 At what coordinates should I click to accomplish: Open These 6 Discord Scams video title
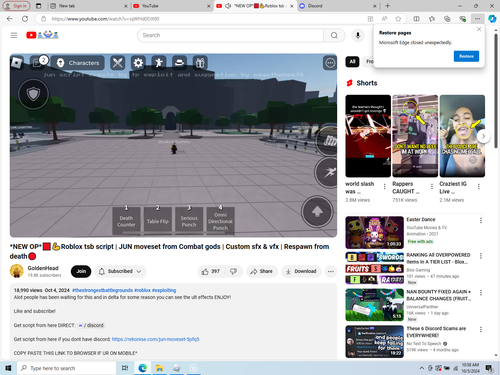click(x=436, y=332)
